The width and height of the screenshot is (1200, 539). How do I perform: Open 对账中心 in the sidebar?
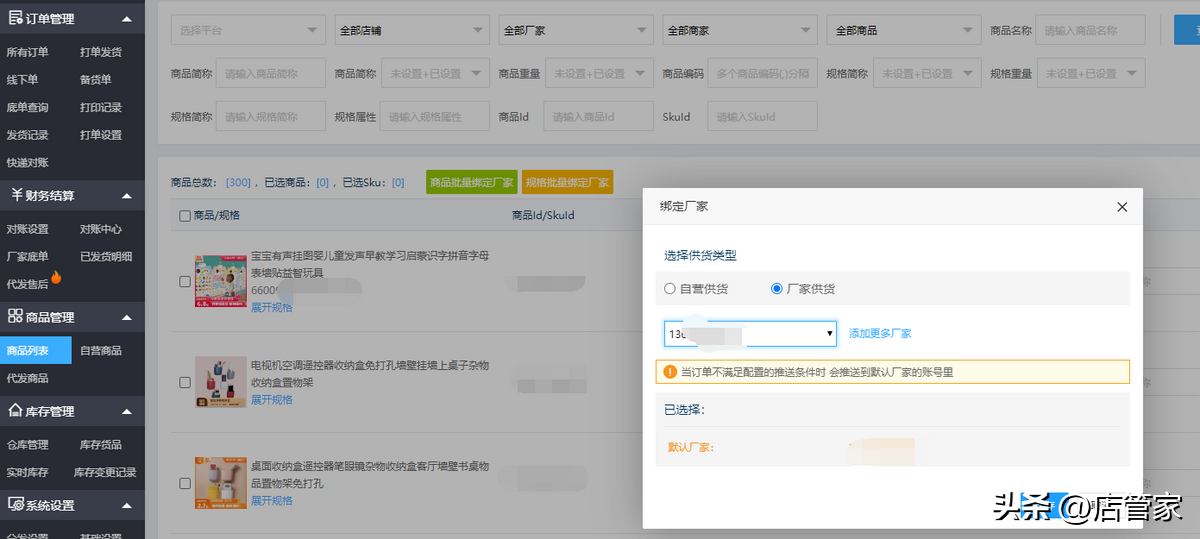[x=101, y=229]
